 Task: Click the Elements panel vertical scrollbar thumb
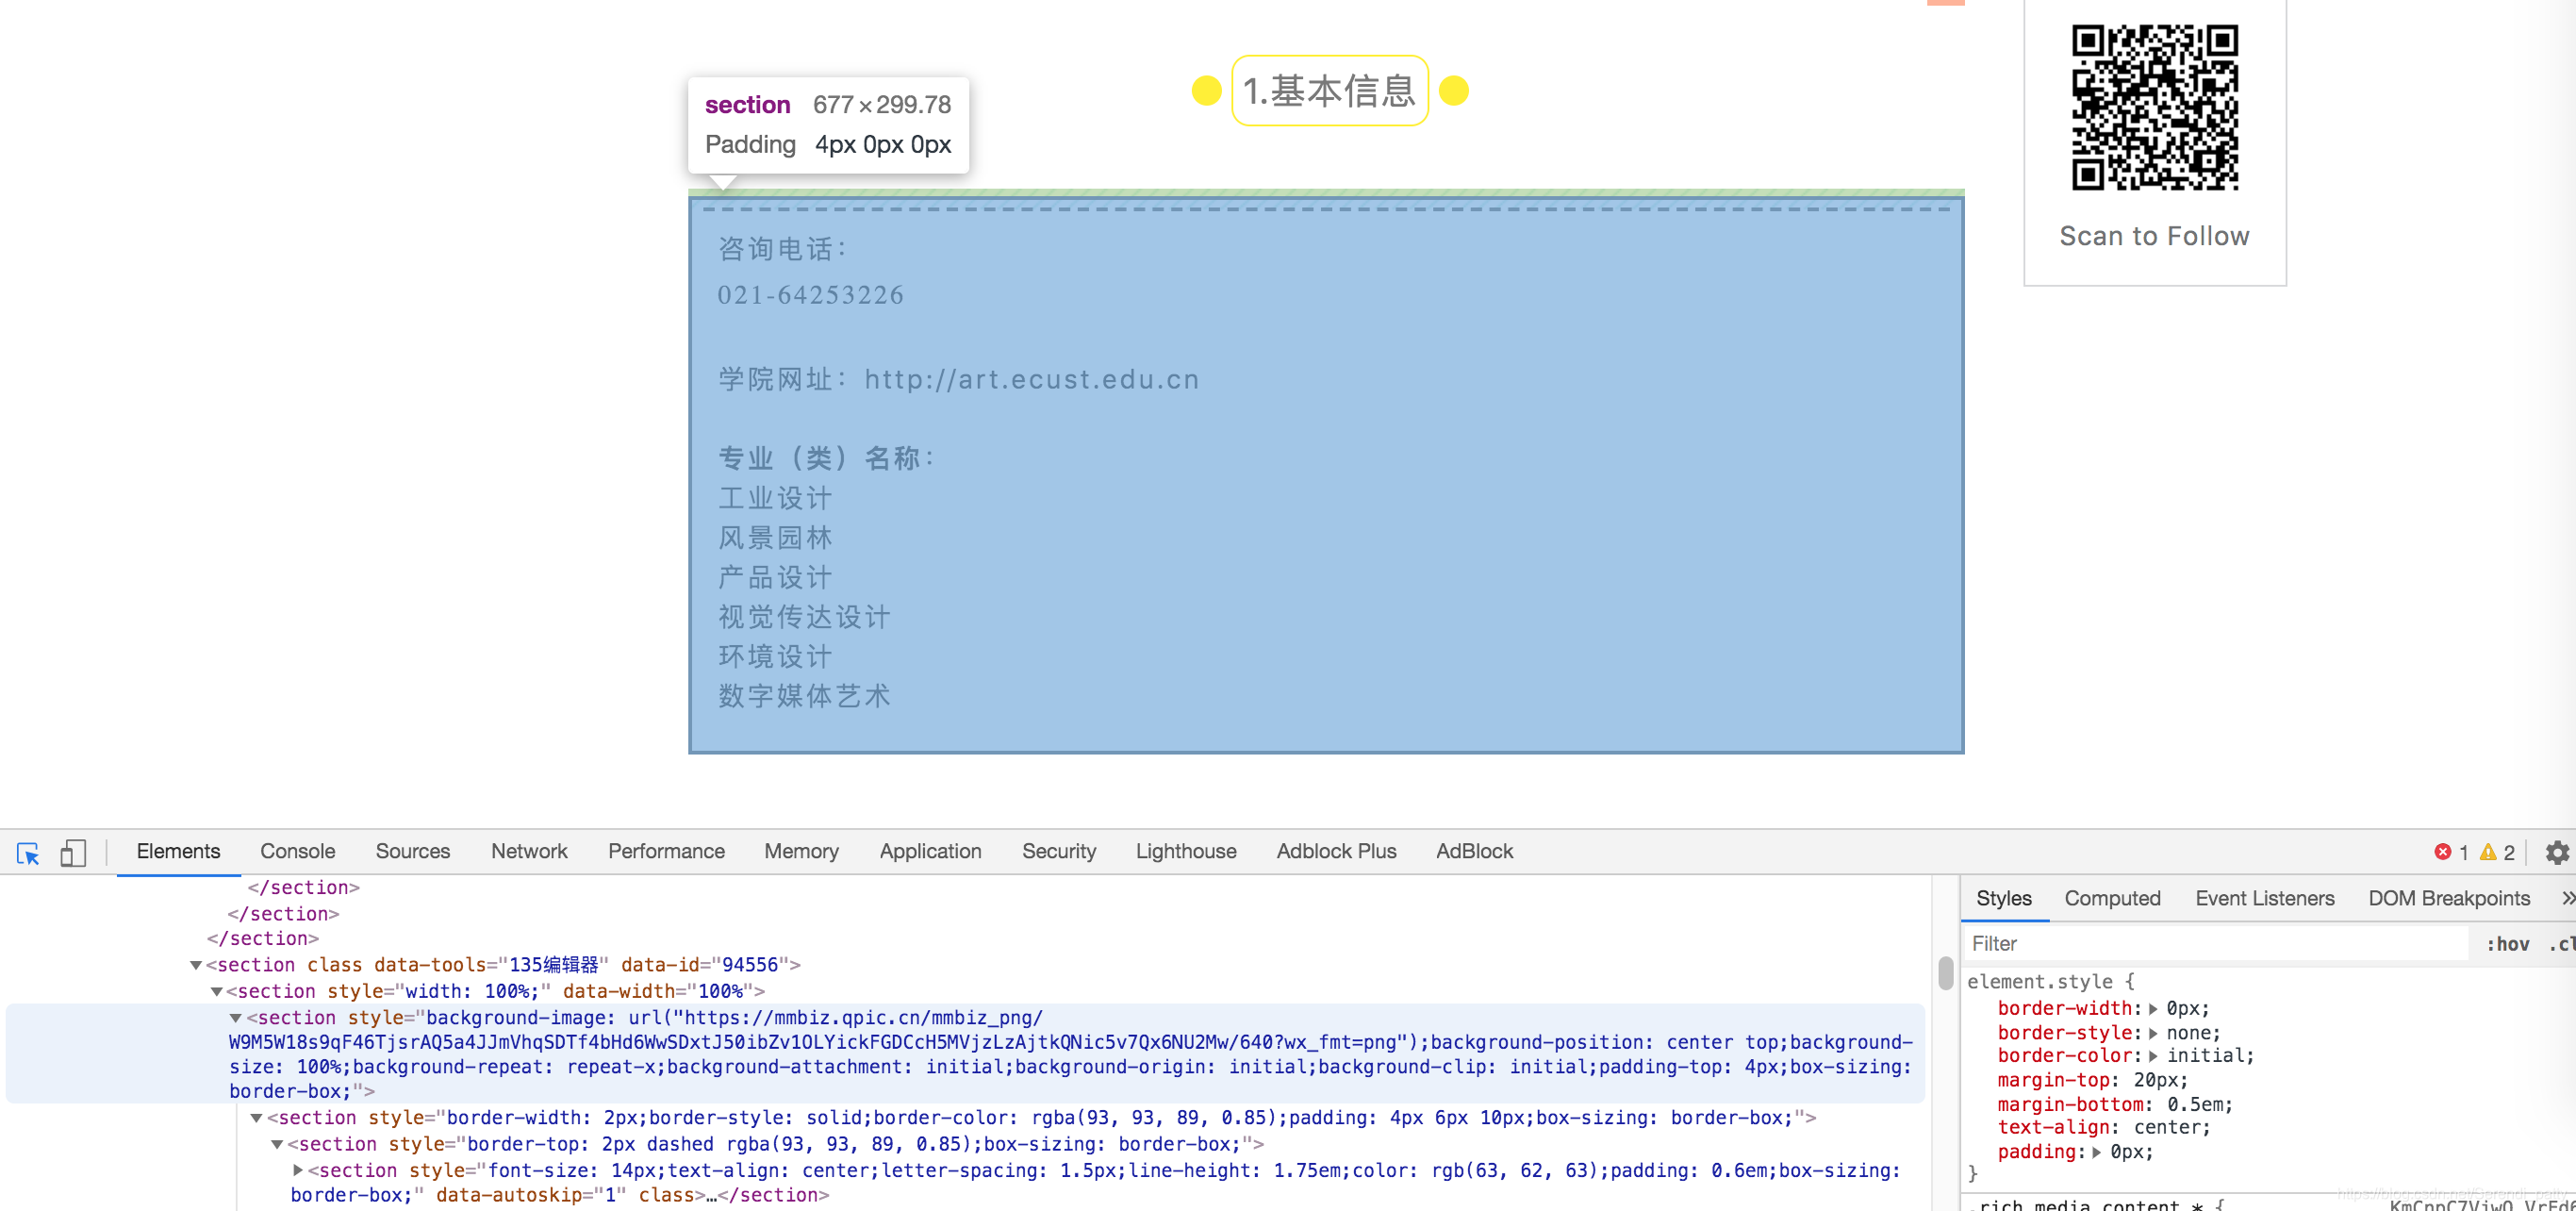1945,972
